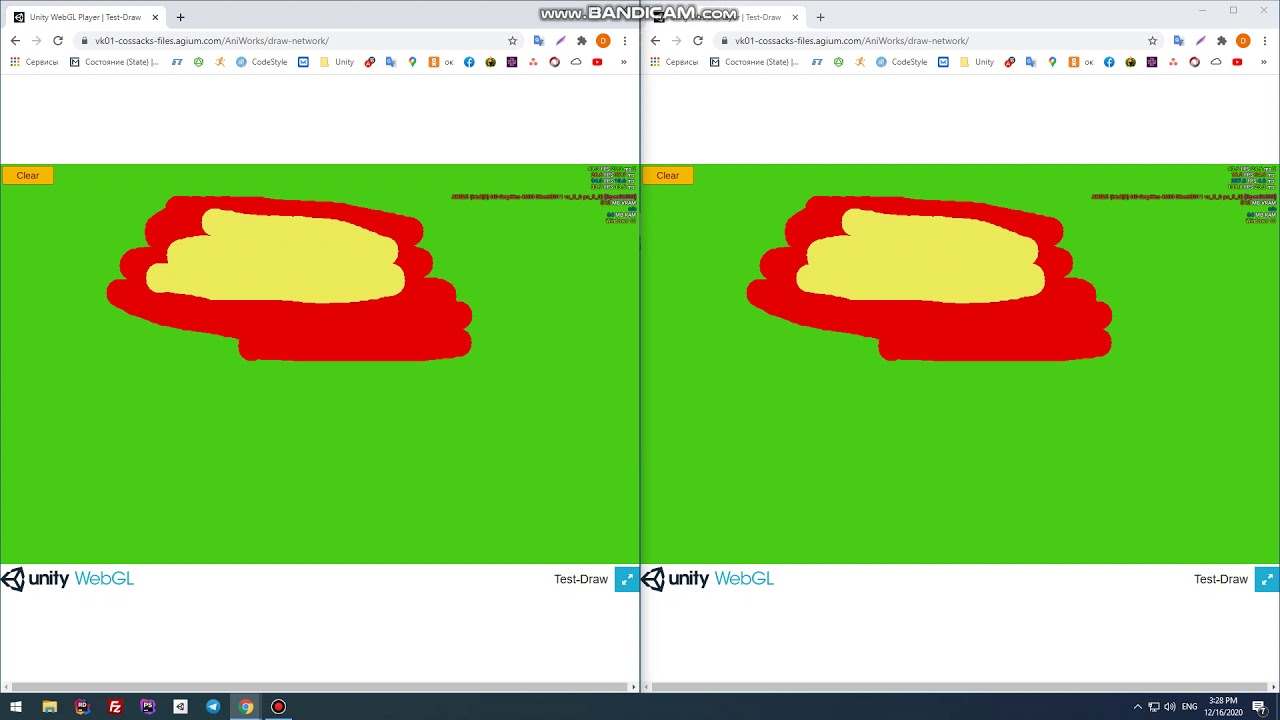Viewport: 1280px width, 720px height.
Task: Open FileZilla from the taskbar
Action: [115, 707]
